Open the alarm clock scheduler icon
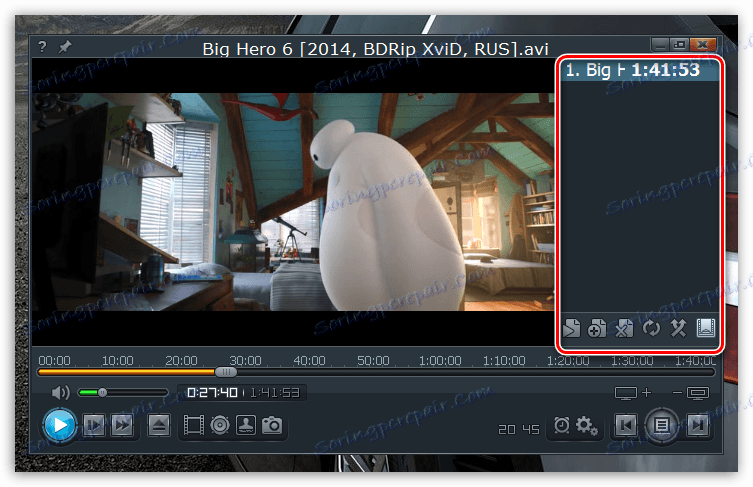 click(561, 425)
